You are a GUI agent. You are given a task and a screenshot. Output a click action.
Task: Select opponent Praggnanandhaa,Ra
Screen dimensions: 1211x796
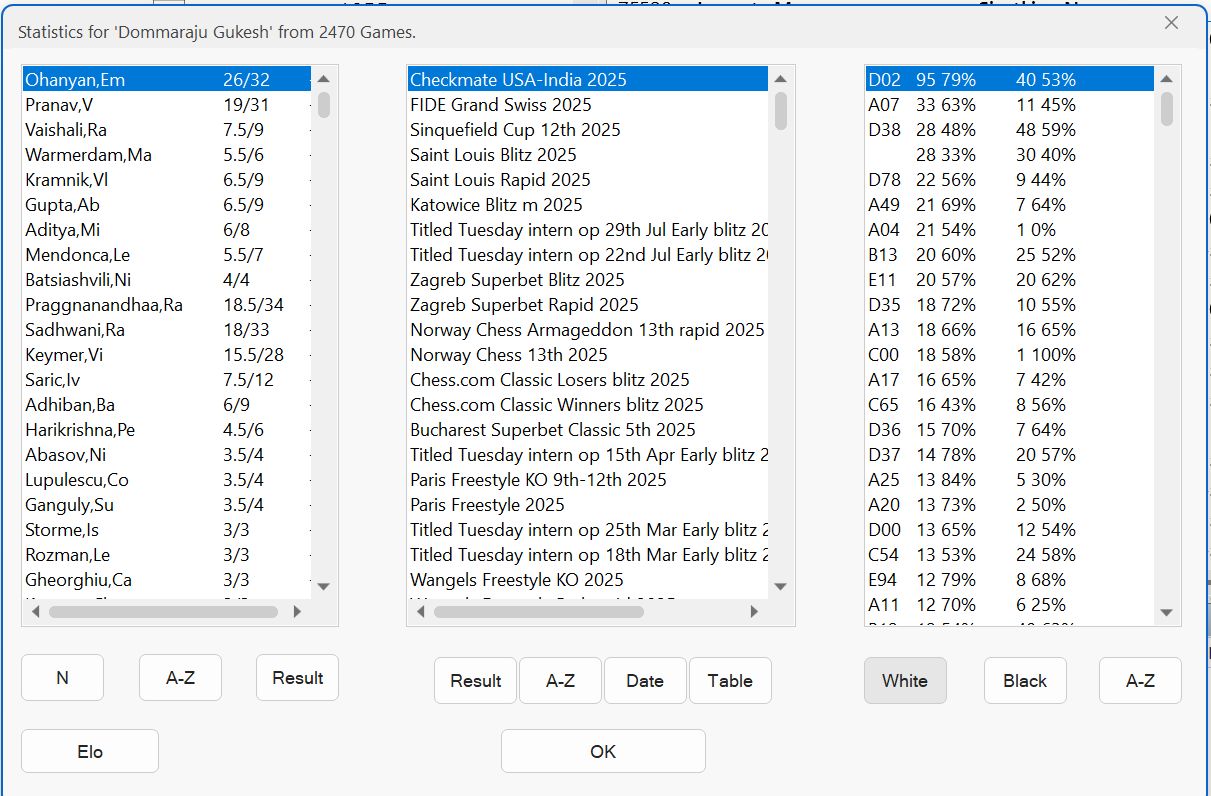(104, 305)
